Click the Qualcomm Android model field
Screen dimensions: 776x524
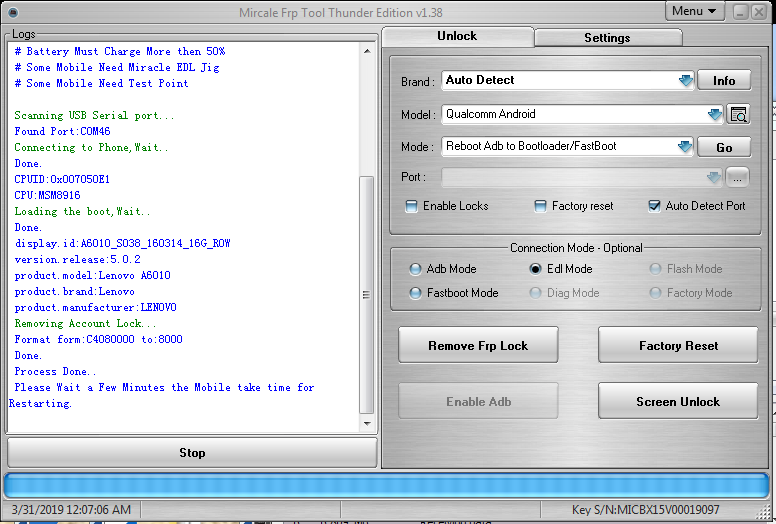582,114
